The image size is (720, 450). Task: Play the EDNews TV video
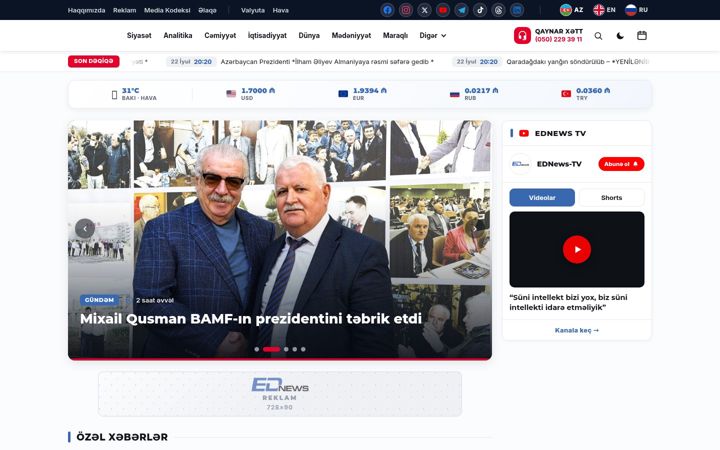[577, 249]
